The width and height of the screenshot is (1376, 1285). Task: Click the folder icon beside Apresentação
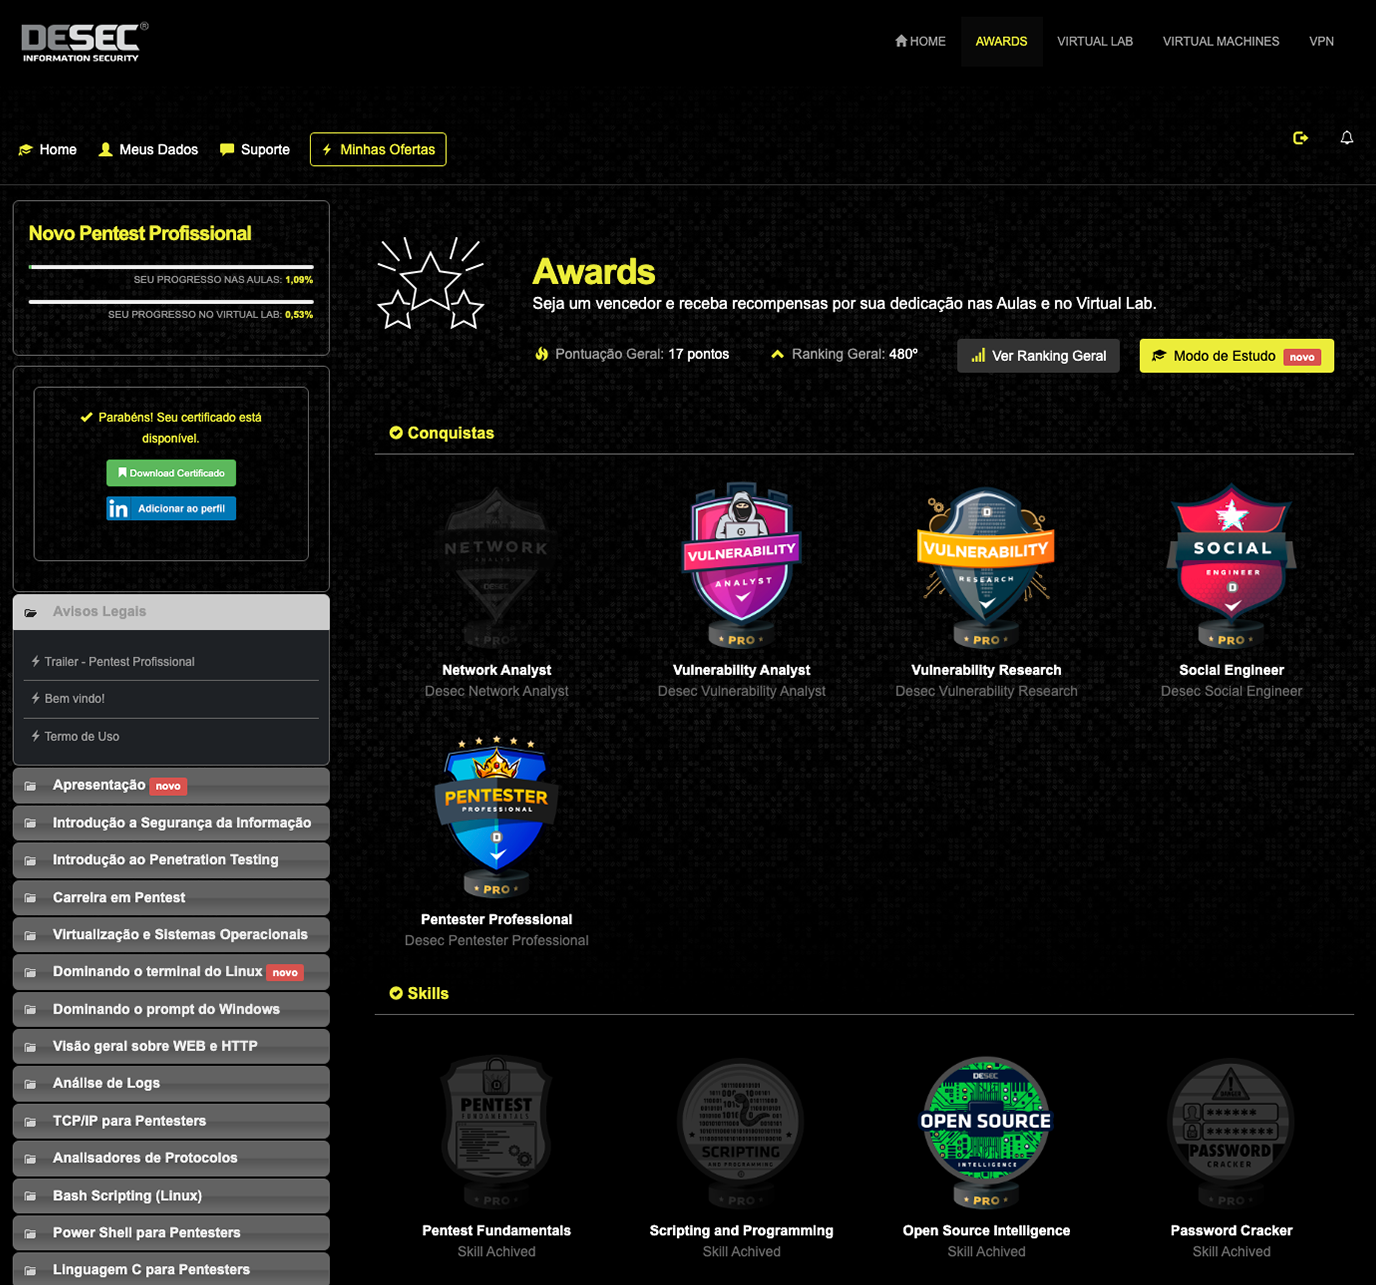pyautogui.click(x=31, y=786)
